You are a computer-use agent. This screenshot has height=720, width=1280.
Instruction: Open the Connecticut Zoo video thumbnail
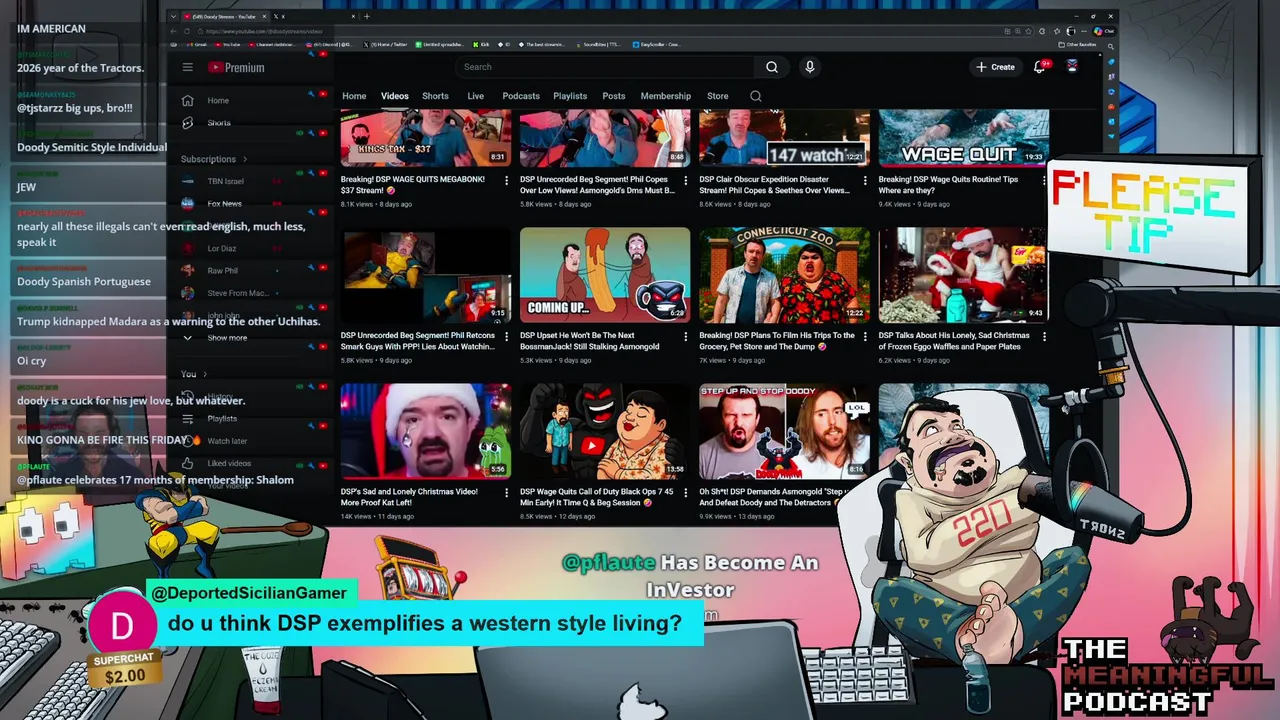point(784,275)
